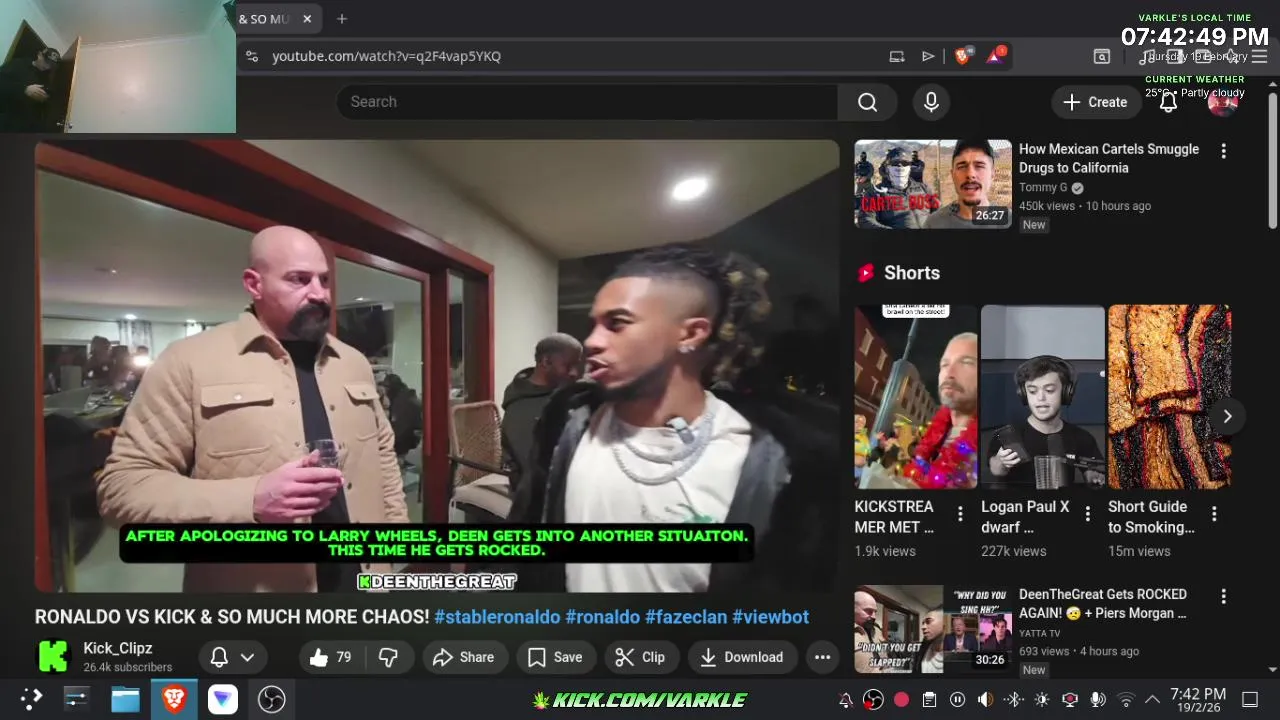Click the YouTube URL in address bar
The height and width of the screenshot is (720, 1280).
tap(386, 56)
